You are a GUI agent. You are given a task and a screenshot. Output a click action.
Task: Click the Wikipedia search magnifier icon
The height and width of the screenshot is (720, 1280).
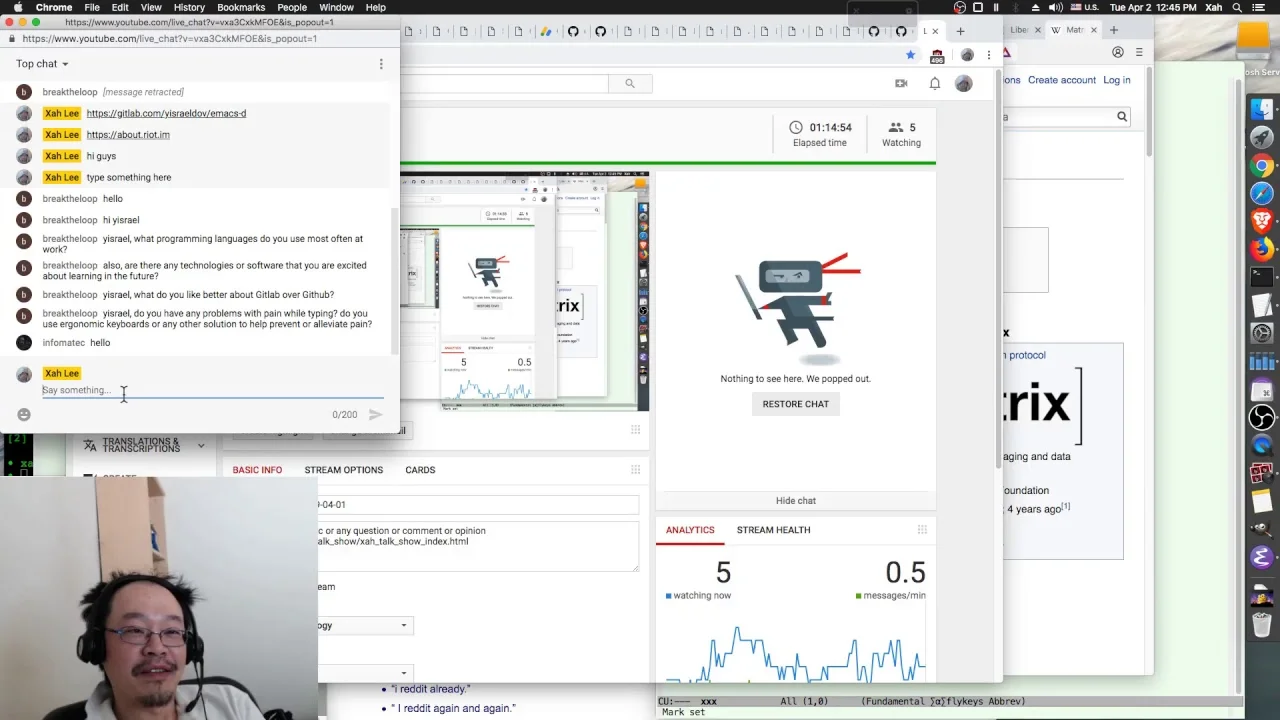[1122, 117]
